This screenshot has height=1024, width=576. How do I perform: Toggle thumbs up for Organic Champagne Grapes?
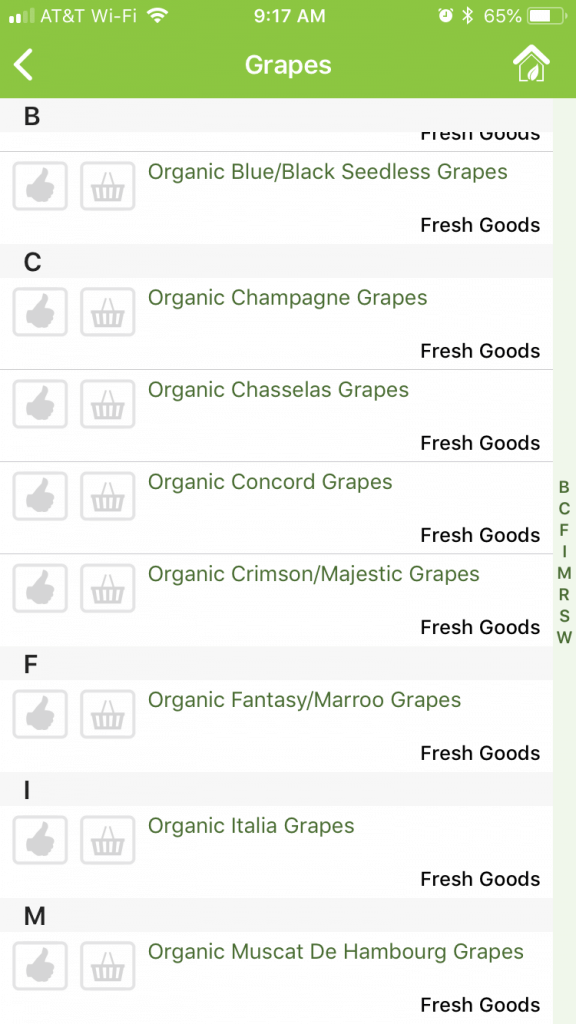pyautogui.click(x=40, y=312)
